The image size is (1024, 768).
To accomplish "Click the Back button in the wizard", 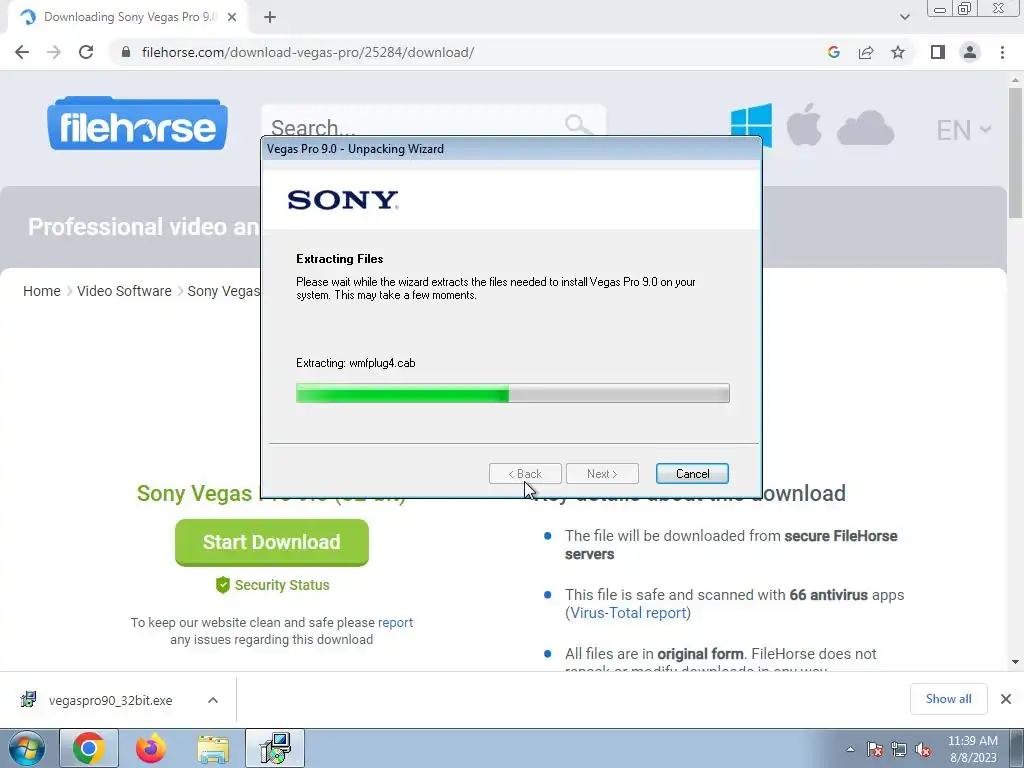I will click(x=525, y=473).
